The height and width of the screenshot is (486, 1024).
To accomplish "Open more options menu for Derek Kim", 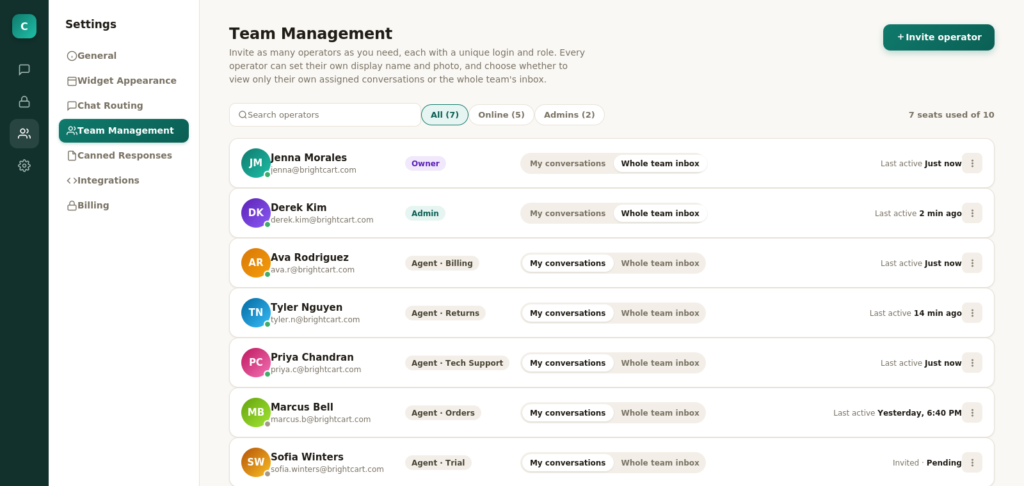I will tap(972, 213).
